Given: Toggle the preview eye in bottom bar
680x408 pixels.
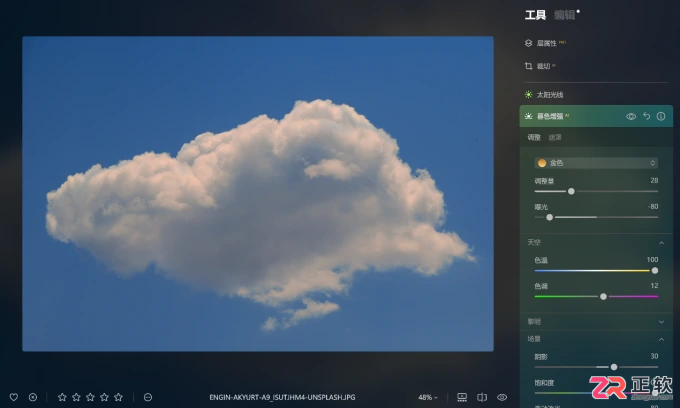Looking at the screenshot, I should tap(502, 397).
